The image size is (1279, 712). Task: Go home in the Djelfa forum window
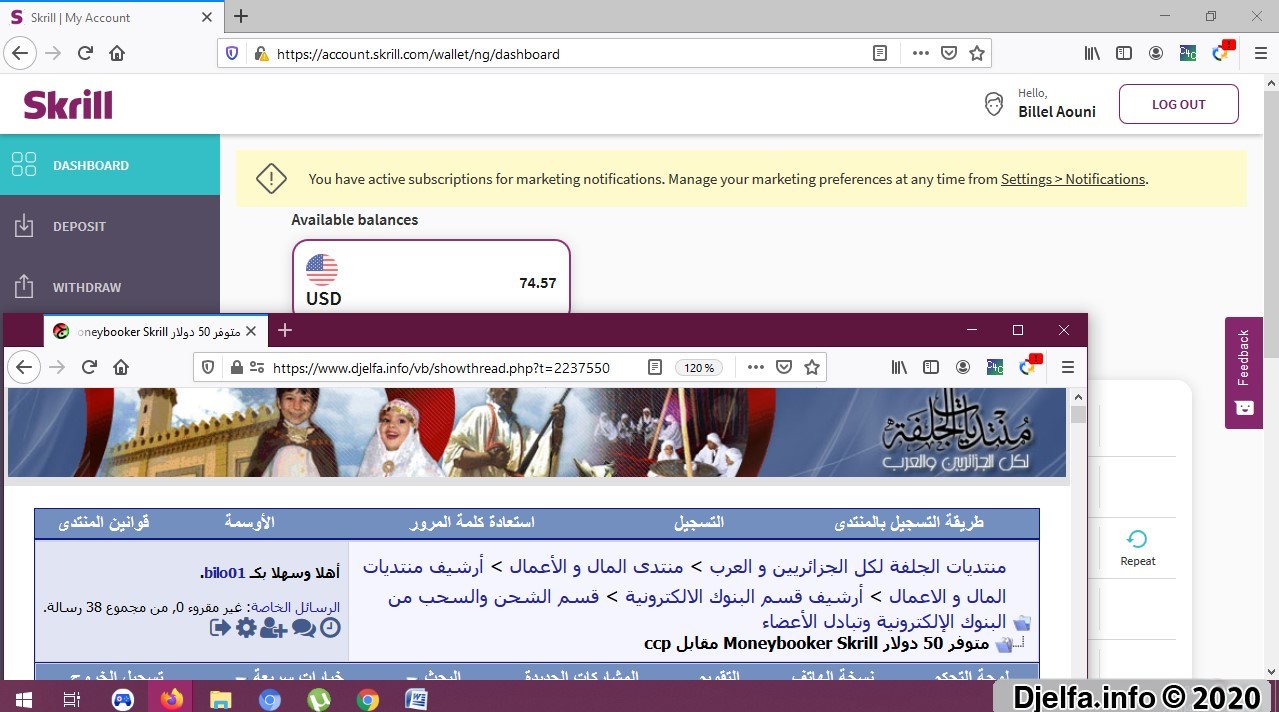pos(121,367)
